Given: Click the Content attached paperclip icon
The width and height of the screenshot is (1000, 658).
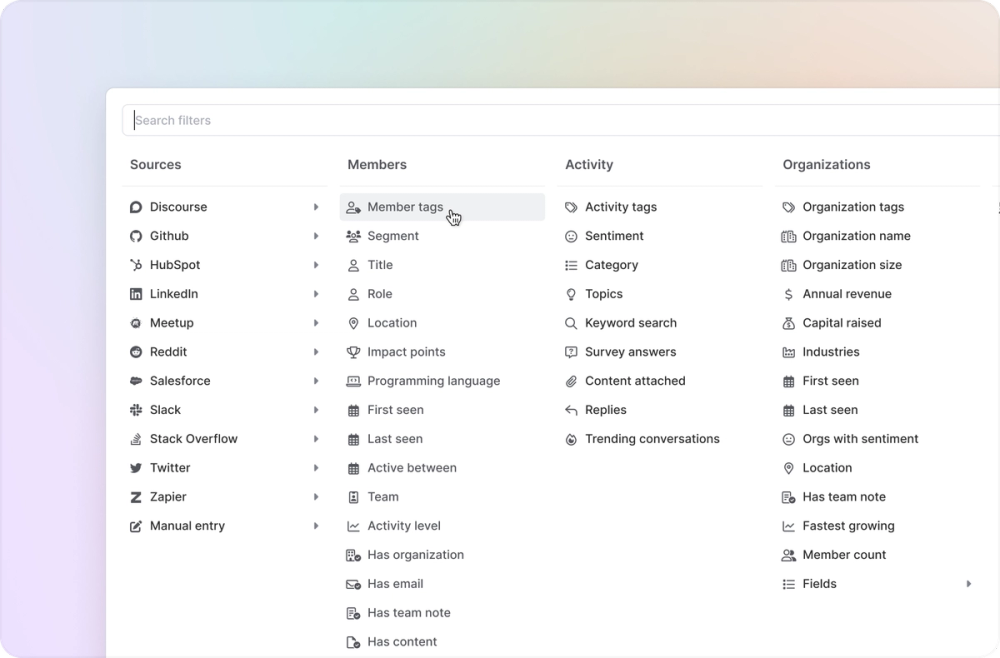Looking at the screenshot, I should point(571,381).
